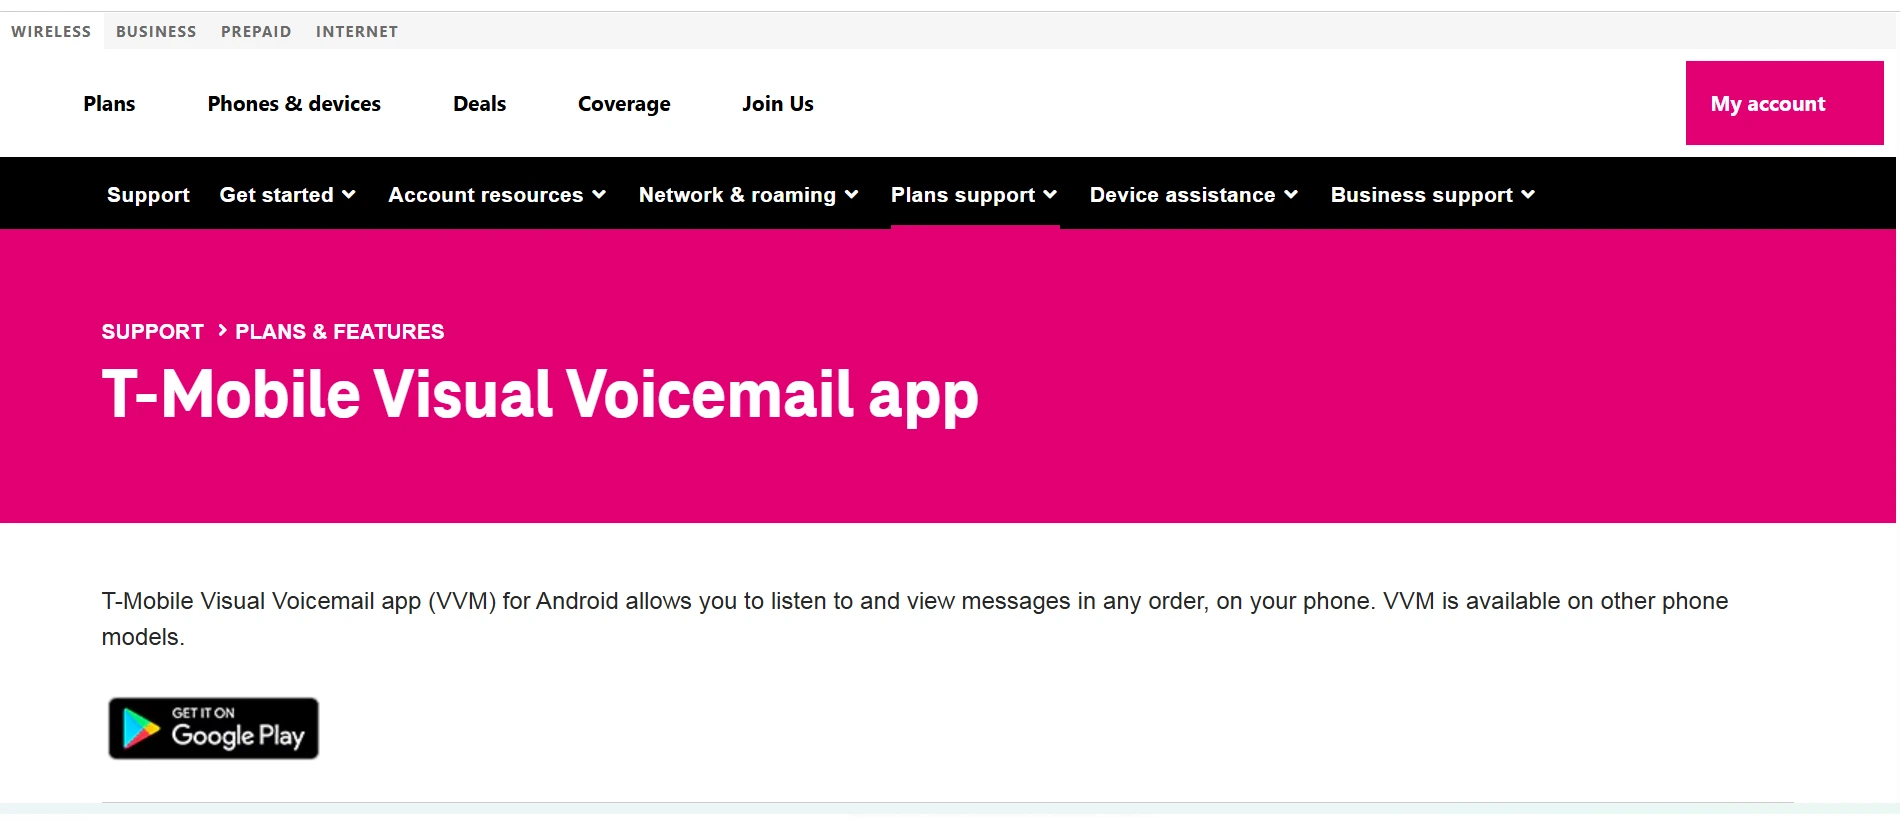Viewport: 1900px width, 820px height.
Task: Open Phones & devices menu
Action: [294, 104]
